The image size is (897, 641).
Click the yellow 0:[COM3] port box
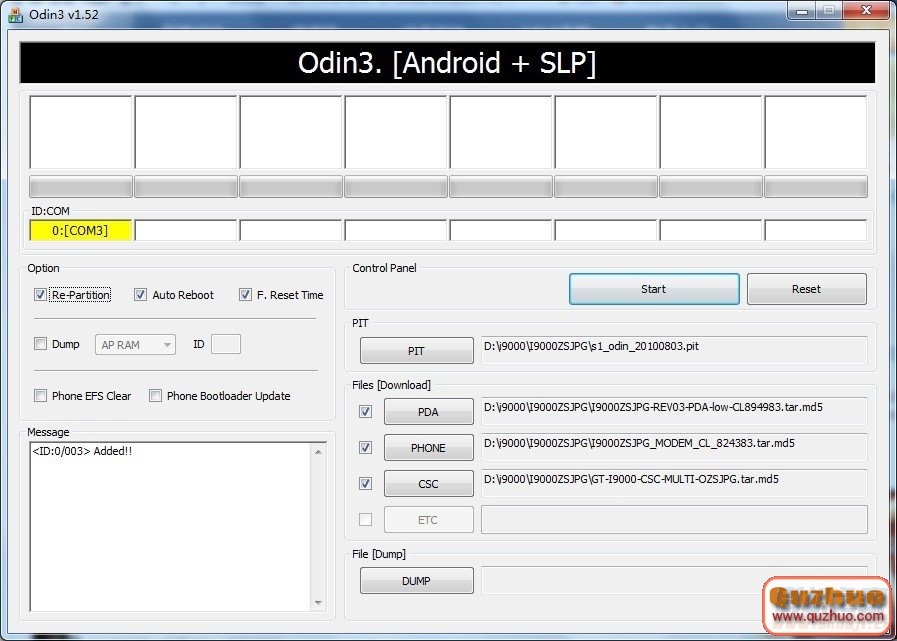pyautogui.click(x=81, y=230)
